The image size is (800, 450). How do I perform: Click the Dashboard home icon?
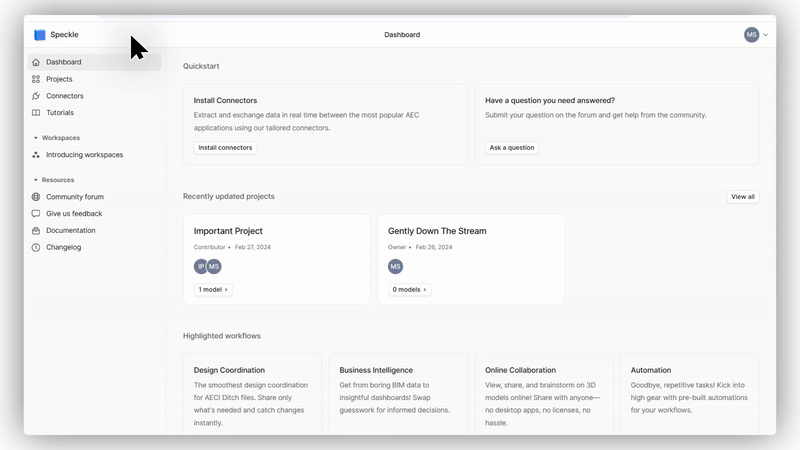[36, 62]
